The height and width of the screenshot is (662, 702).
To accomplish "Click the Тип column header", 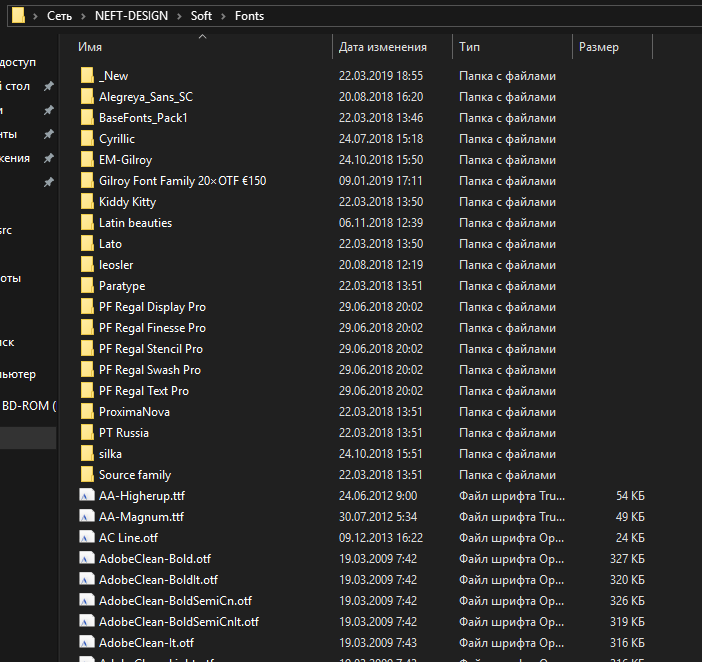I will [x=469, y=47].
